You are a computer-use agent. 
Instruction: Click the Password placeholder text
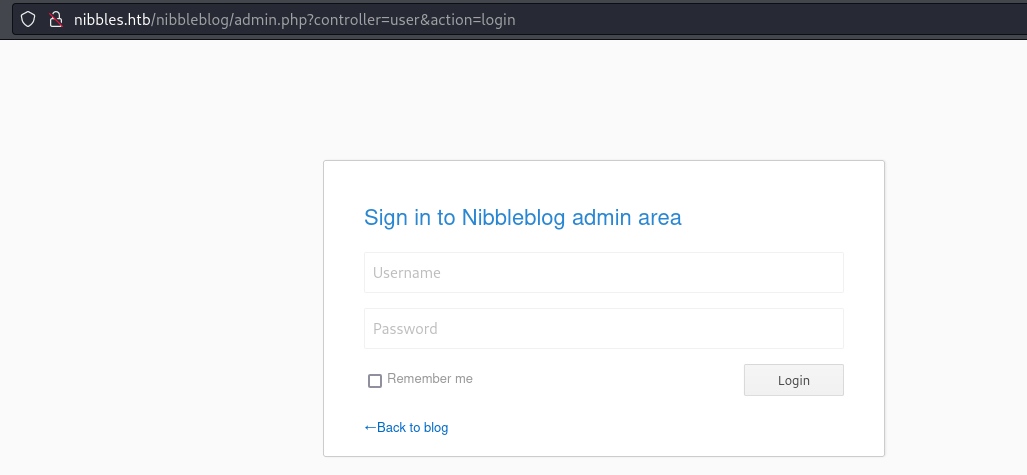[405, 328]
